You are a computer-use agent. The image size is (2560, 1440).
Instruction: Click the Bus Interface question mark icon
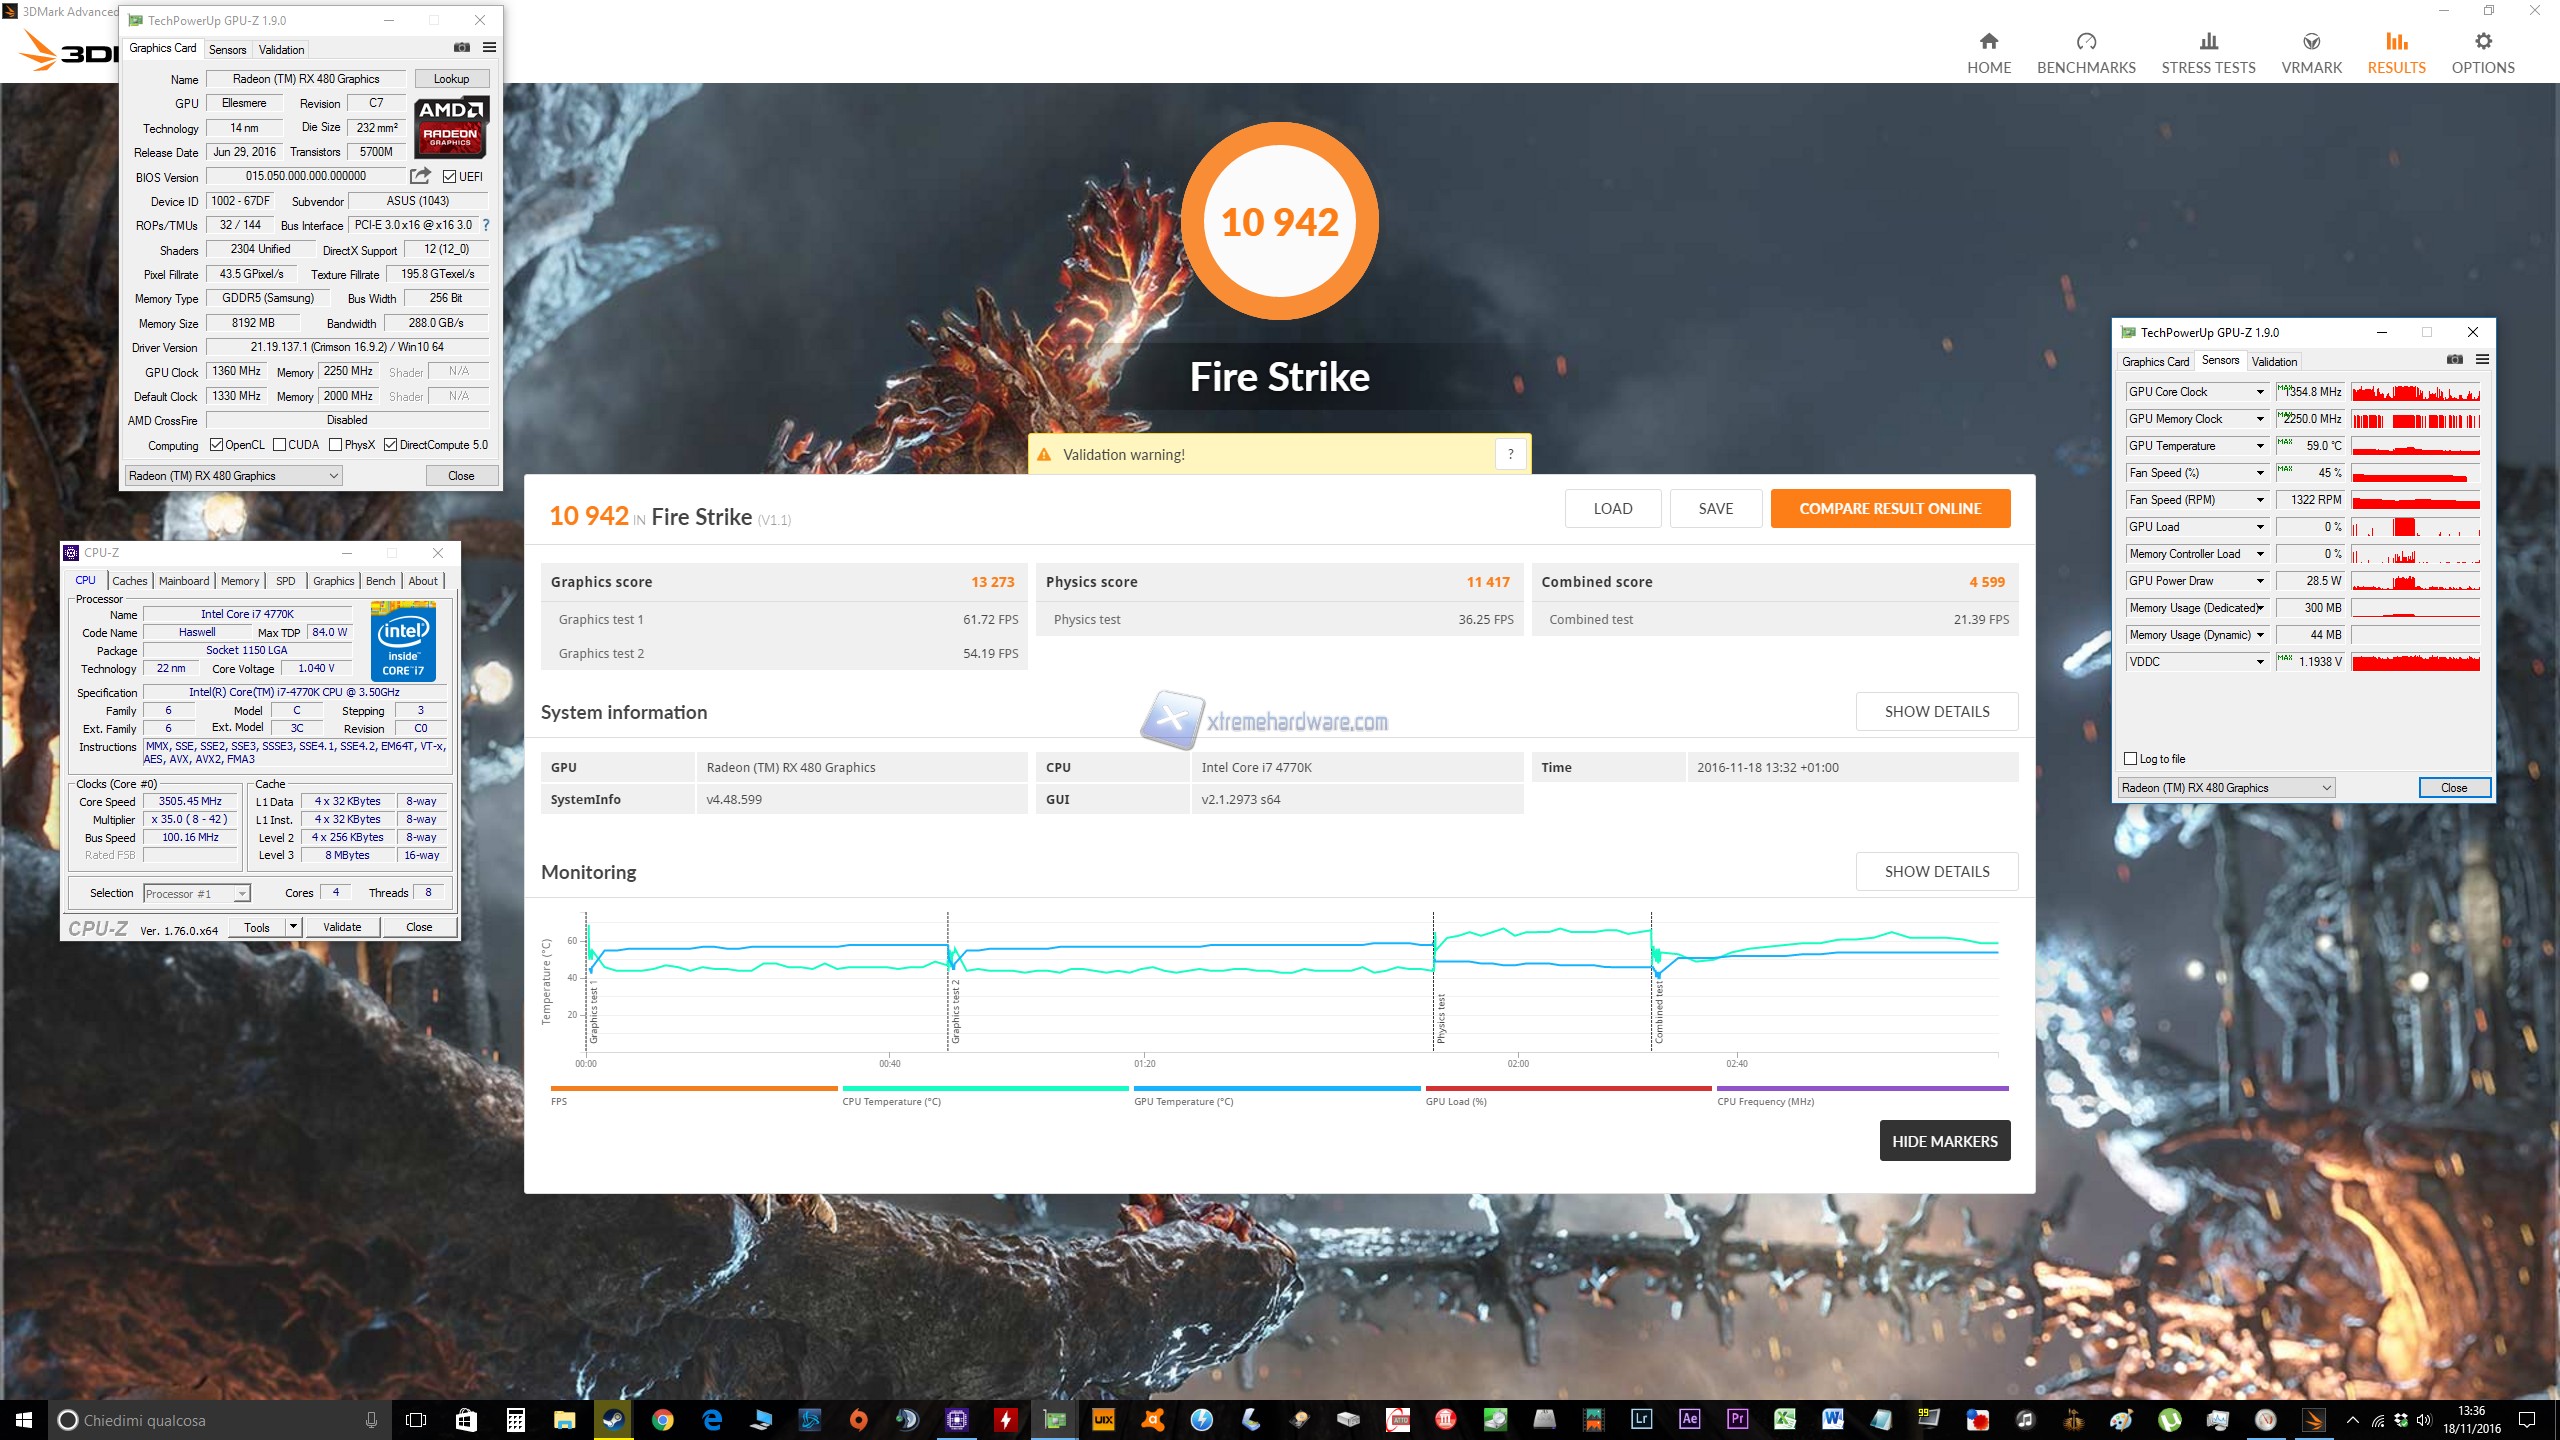[486, 225]
